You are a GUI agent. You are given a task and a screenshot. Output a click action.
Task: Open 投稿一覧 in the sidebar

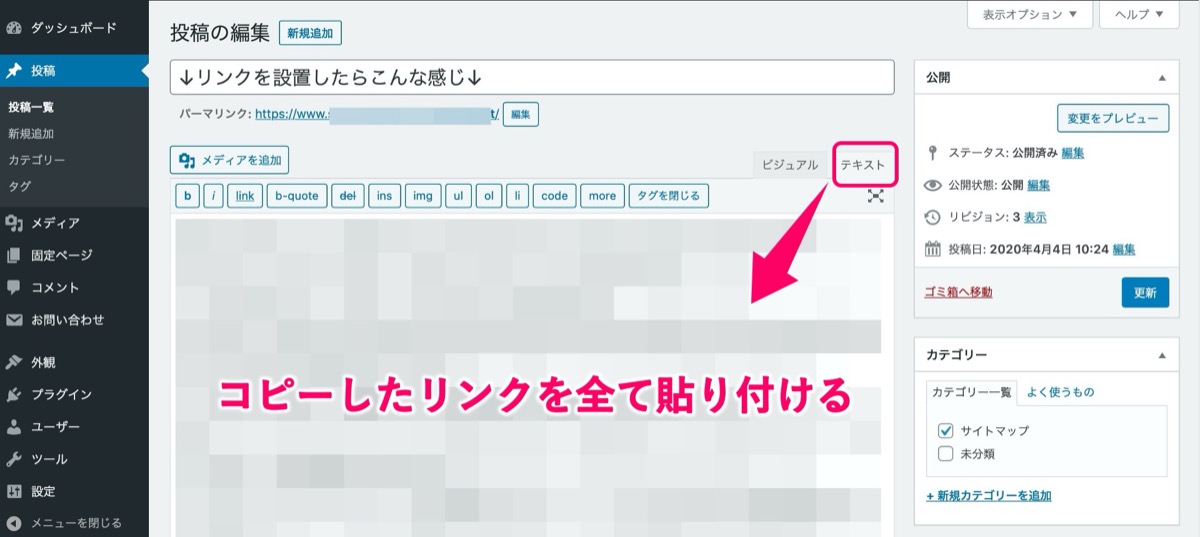(x=31, y=107)
